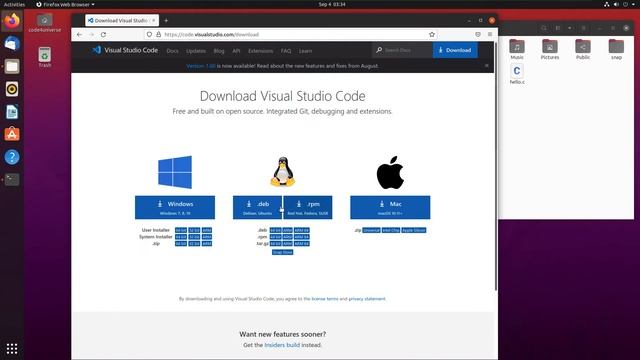Bookmark this page with the star icon

click(x=432, y=35)
